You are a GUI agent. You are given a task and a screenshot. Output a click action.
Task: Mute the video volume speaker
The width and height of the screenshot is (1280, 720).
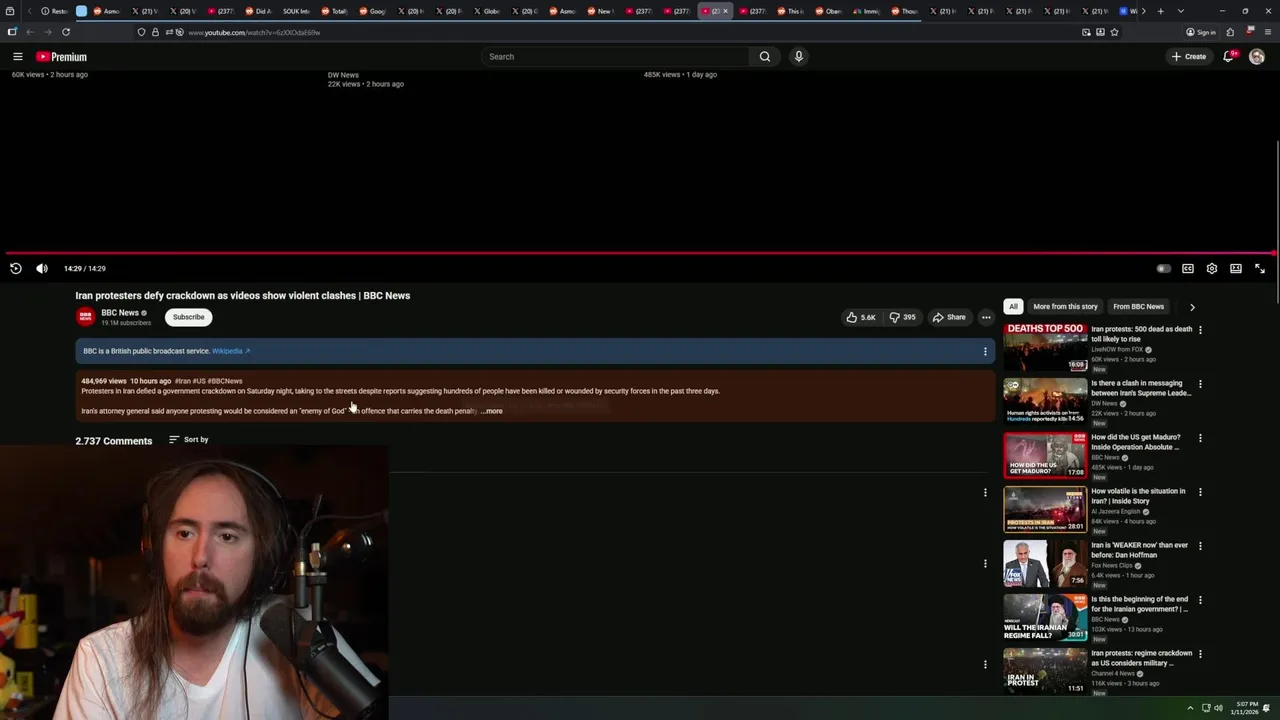tap(42, 268)
